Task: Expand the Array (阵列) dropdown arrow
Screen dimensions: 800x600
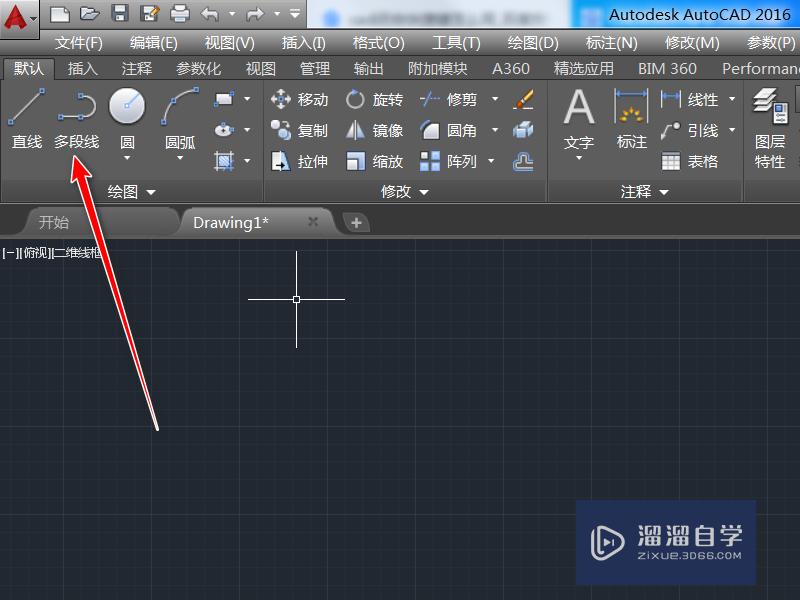Action: coord(491,161)
